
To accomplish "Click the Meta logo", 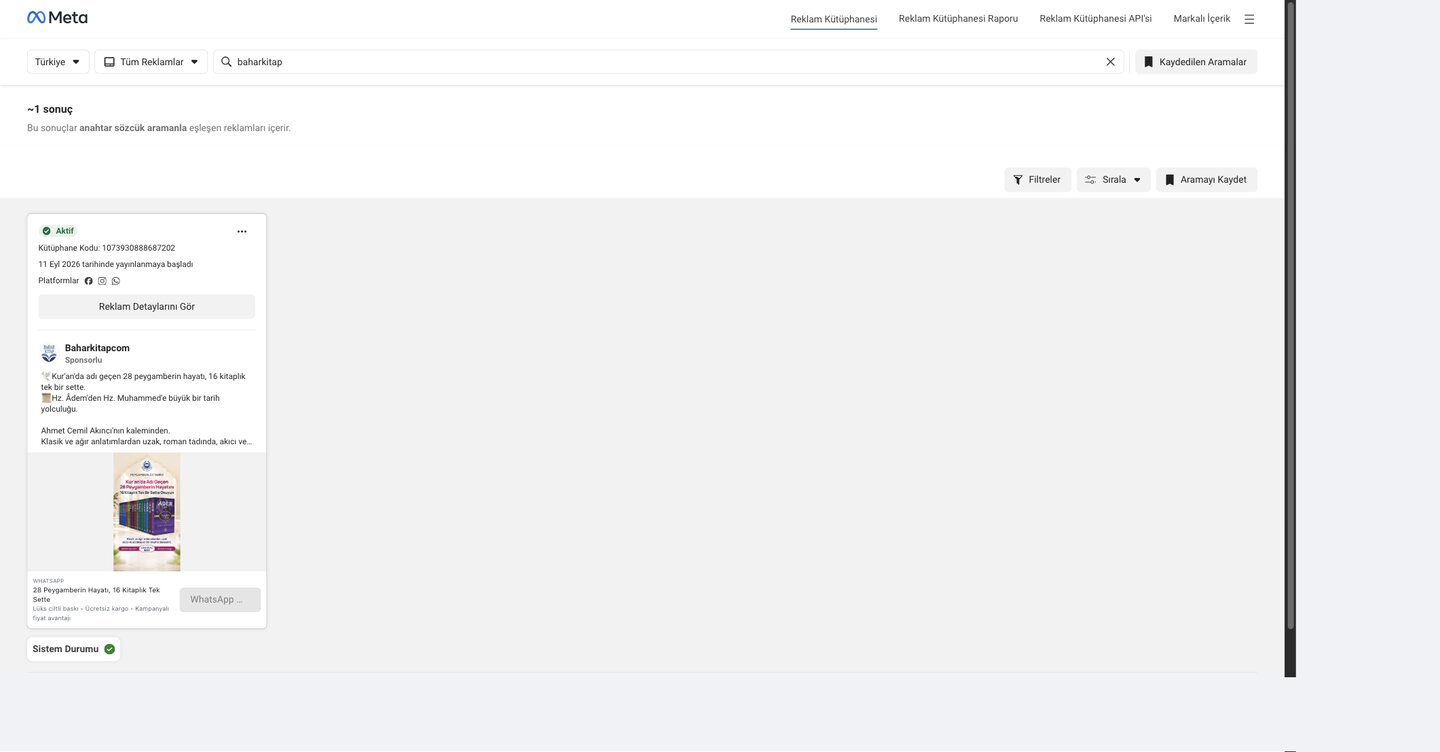I will [57, 17].
